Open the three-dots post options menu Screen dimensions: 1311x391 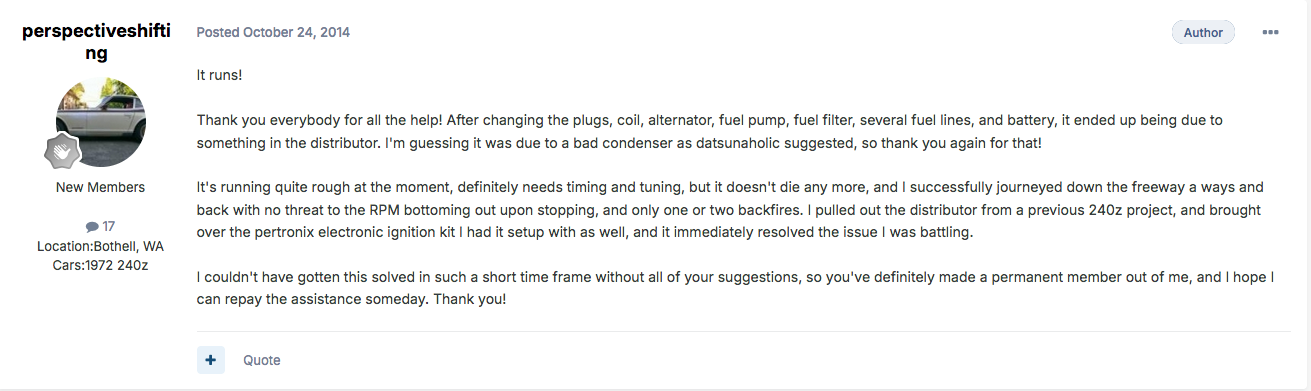(1270, 33)
